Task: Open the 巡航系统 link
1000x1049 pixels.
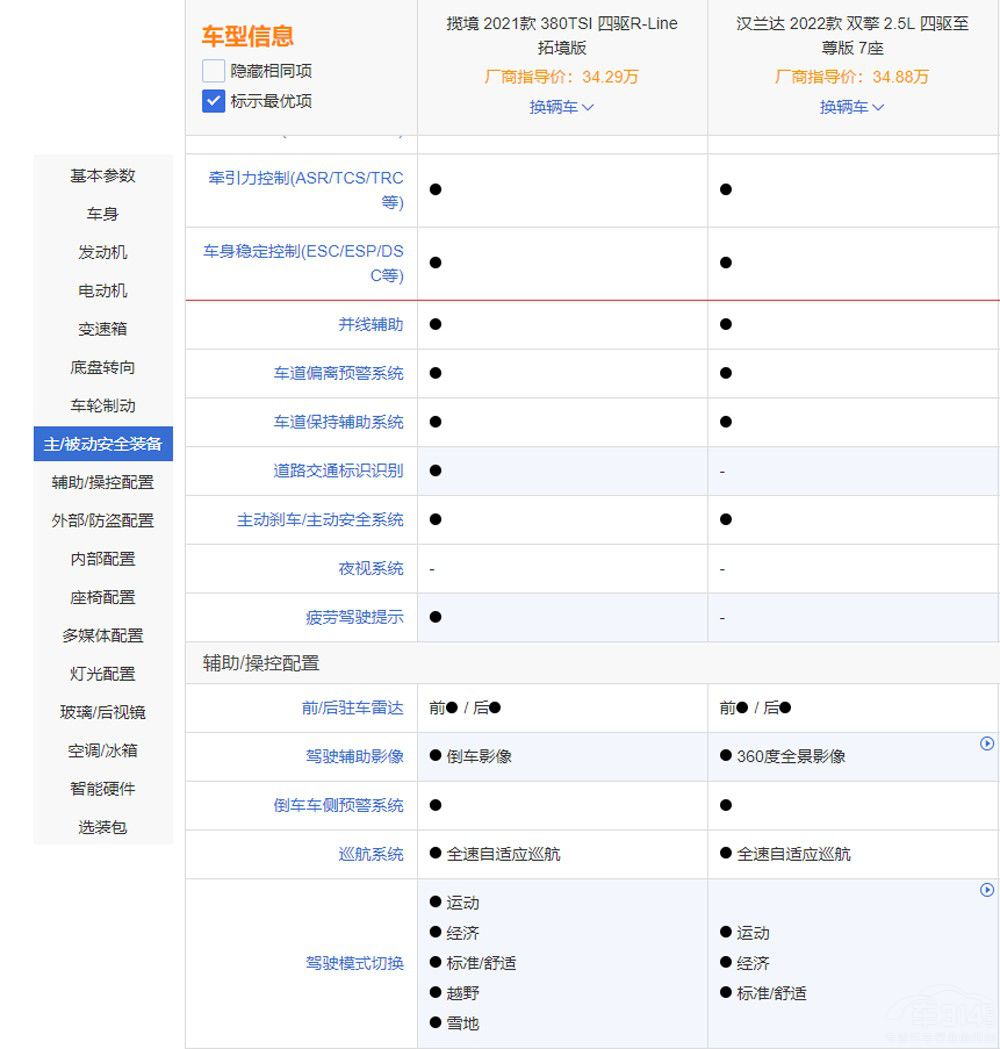Action: [370, 854]
